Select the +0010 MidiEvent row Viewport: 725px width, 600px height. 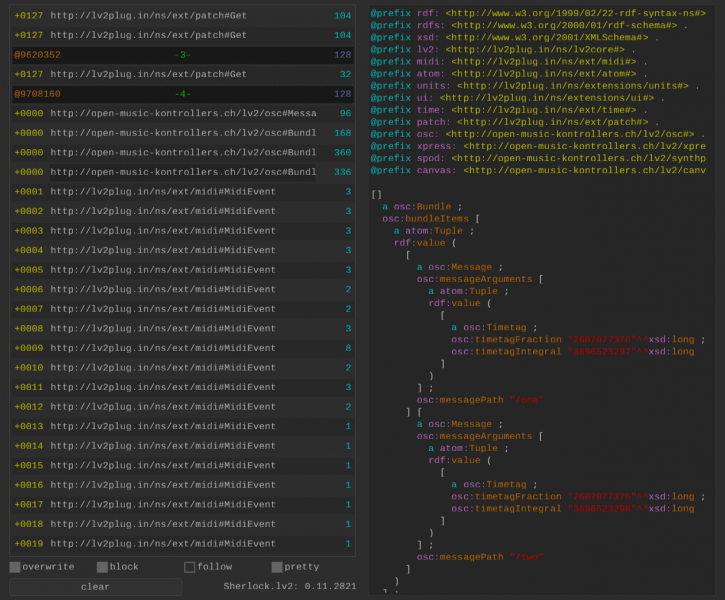[182, 367]
